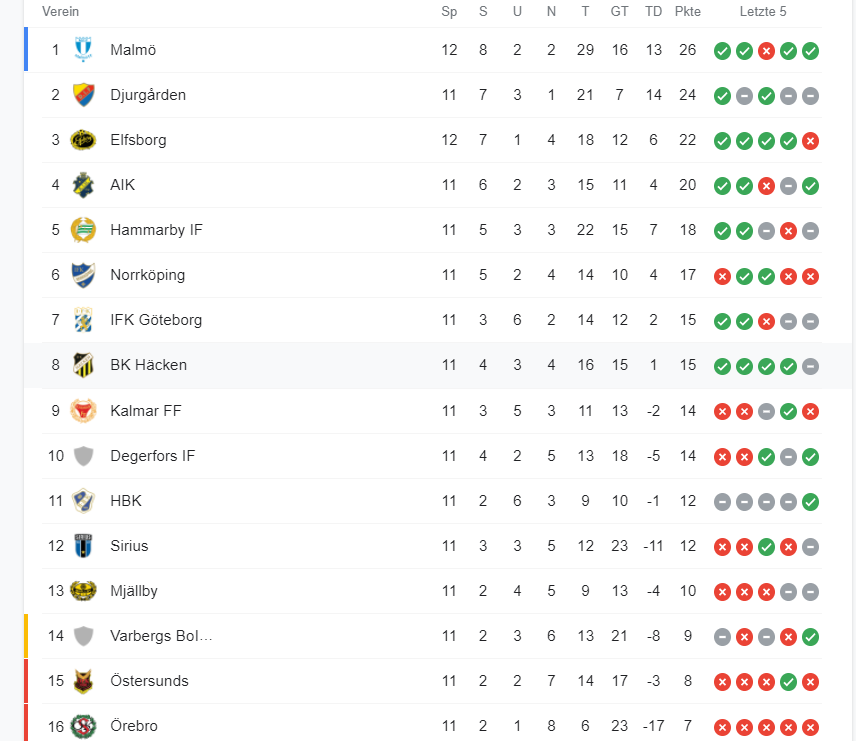856x741 pixels.
Task: Click the Sirius blue-black crest
Action: point(83,546)
